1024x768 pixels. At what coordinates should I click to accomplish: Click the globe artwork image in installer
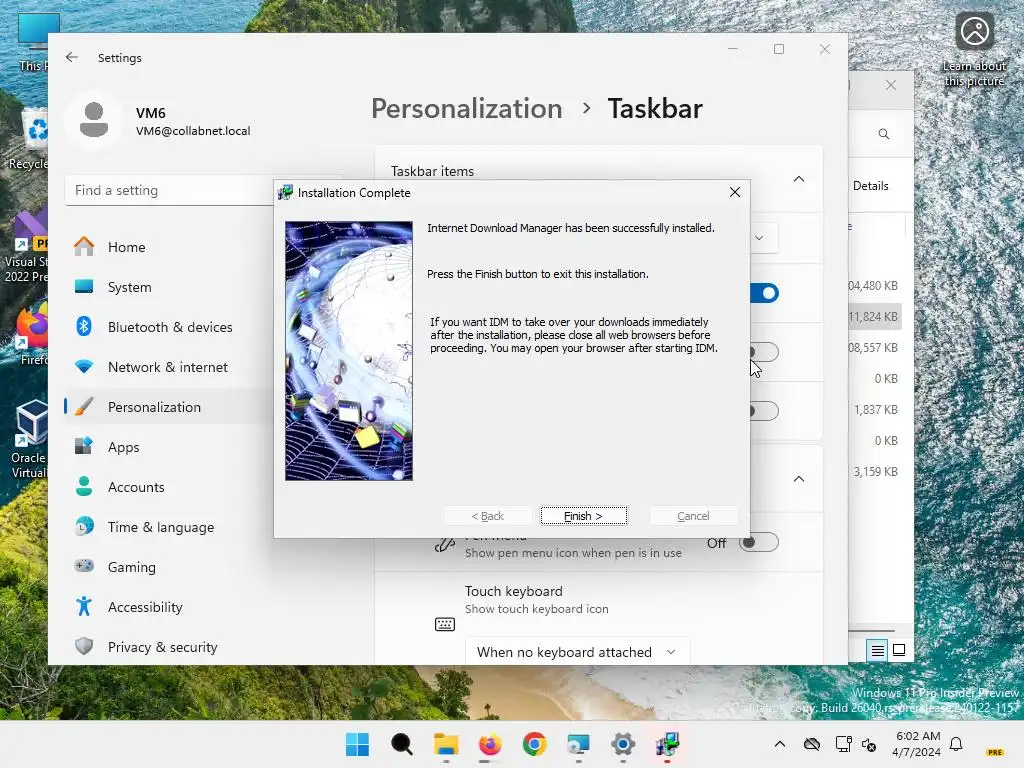349,351
